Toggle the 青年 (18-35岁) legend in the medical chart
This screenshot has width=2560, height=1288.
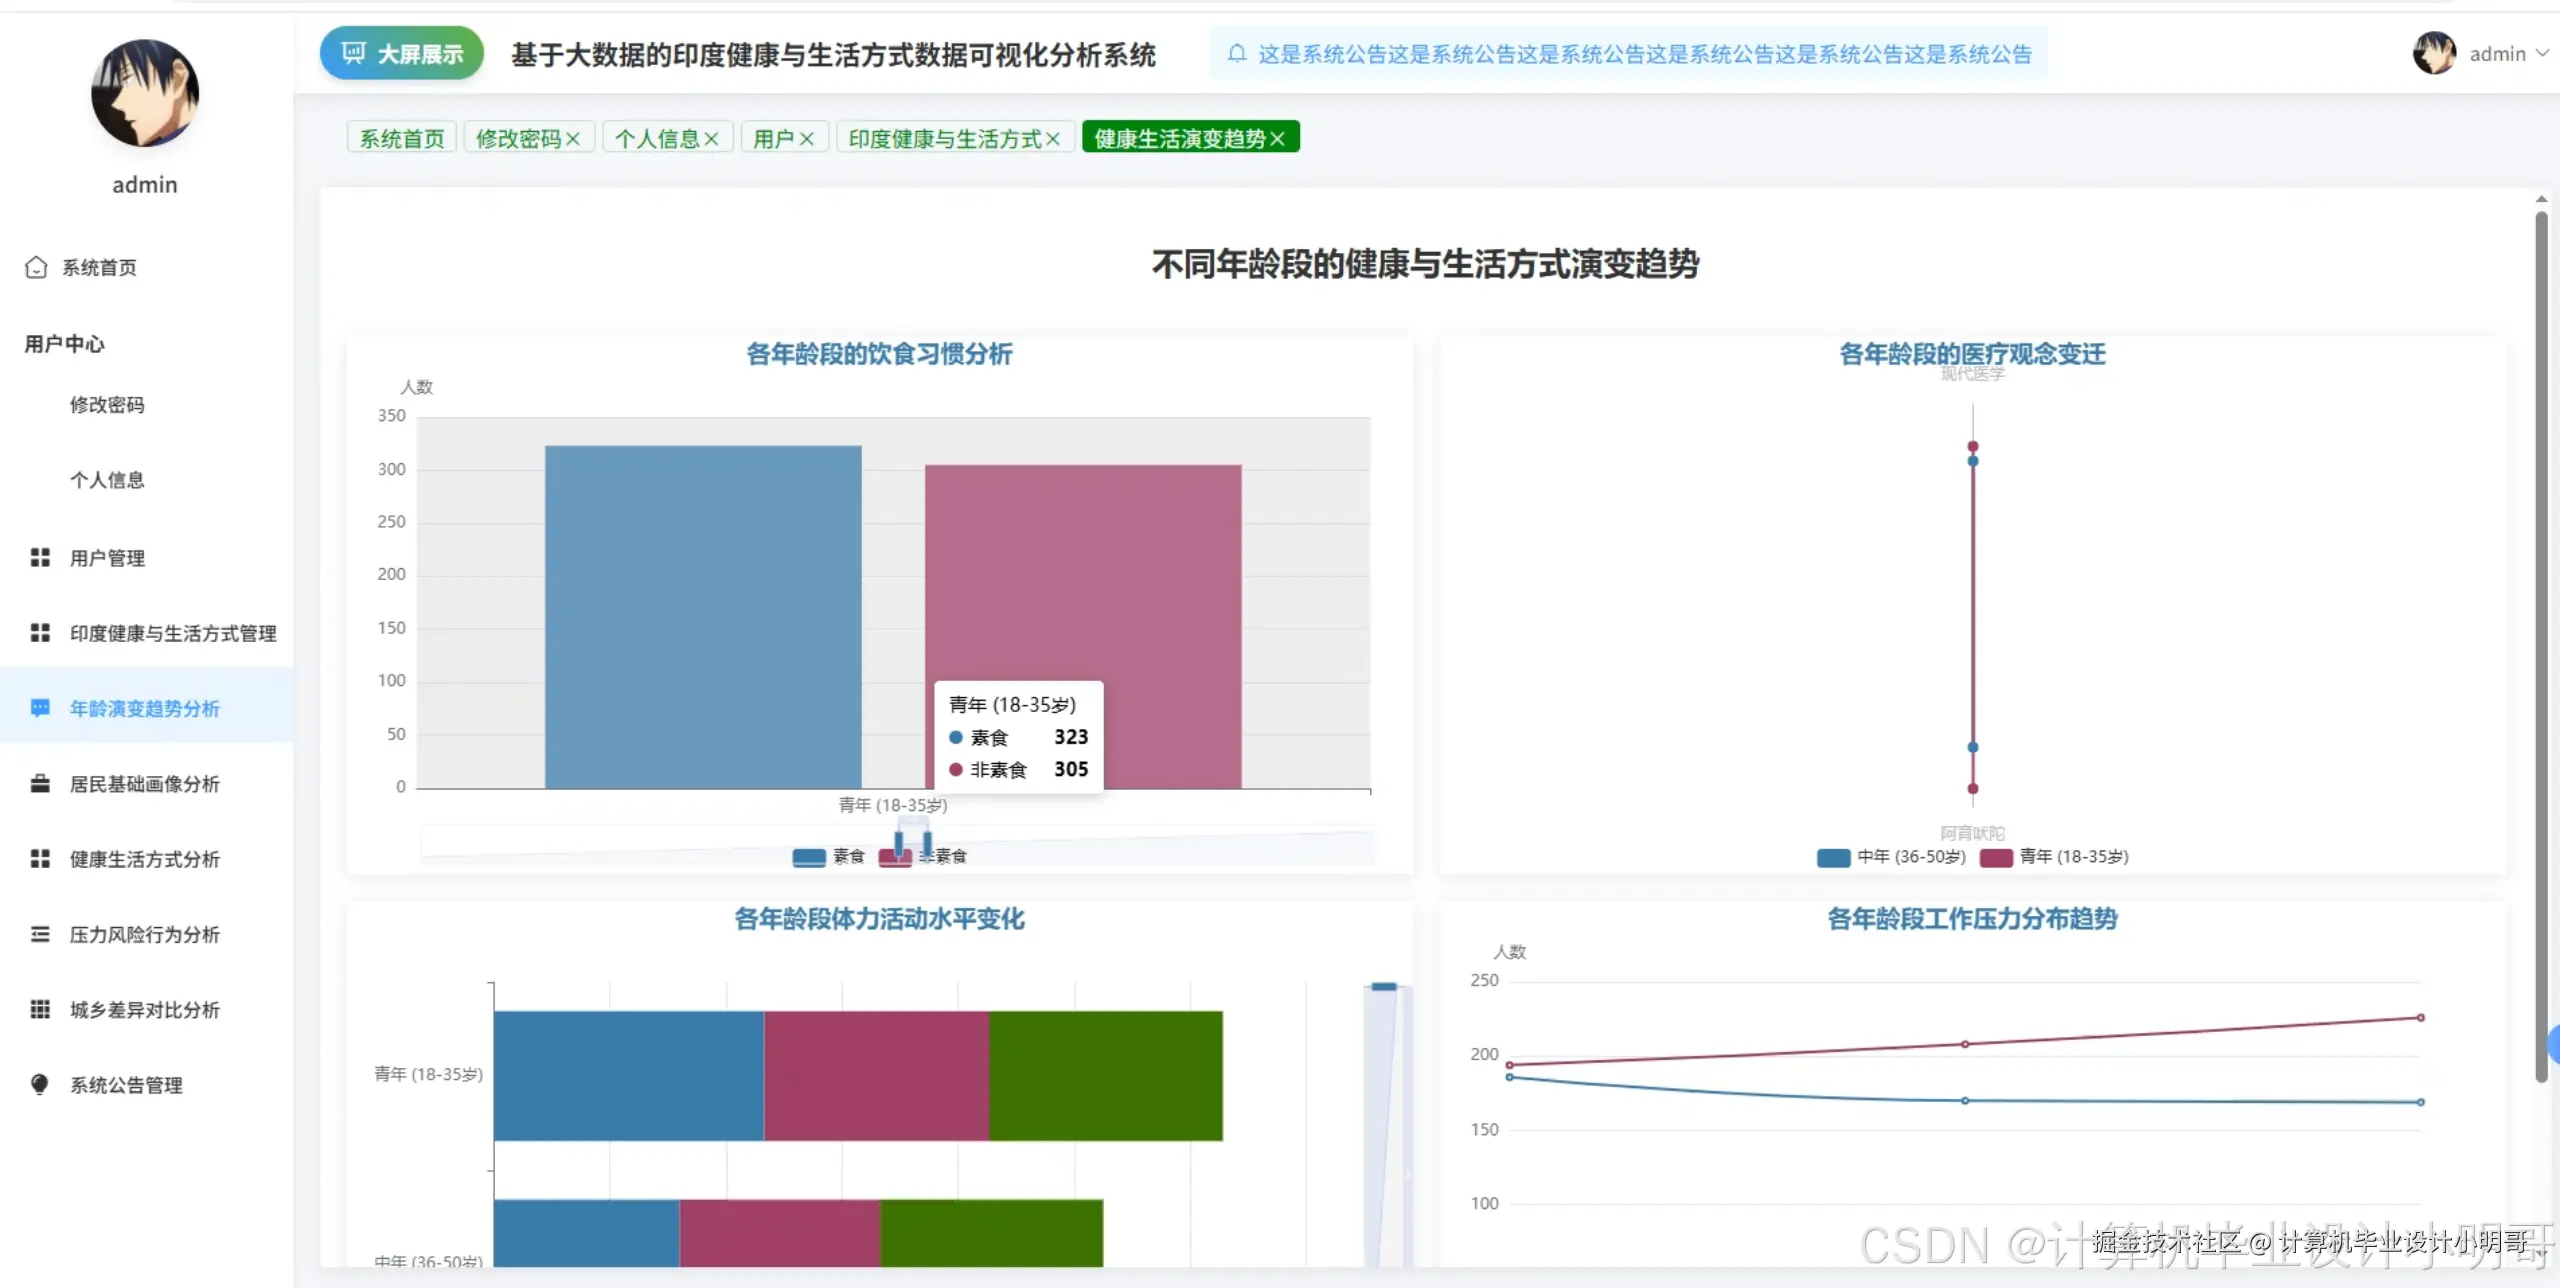[1996, 857]
